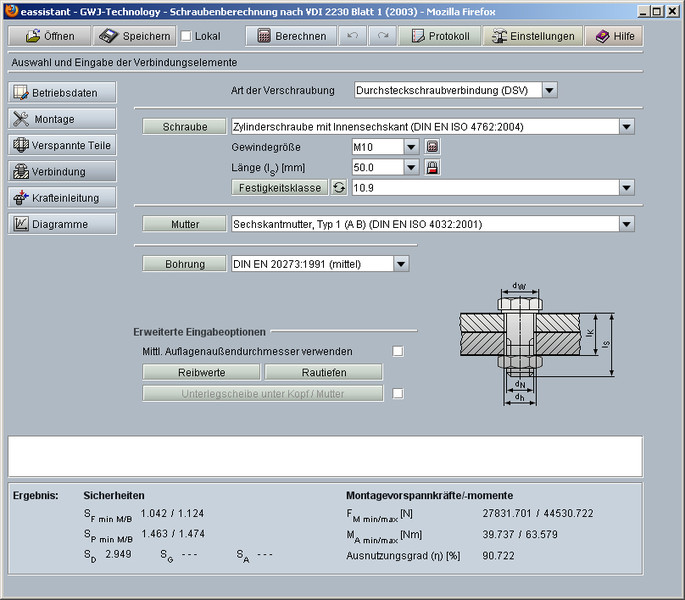The width and height of the screenshot is (685, 600).
Task: Open the Gewindegröße M10 dropdown
Action: click(411, 147)
